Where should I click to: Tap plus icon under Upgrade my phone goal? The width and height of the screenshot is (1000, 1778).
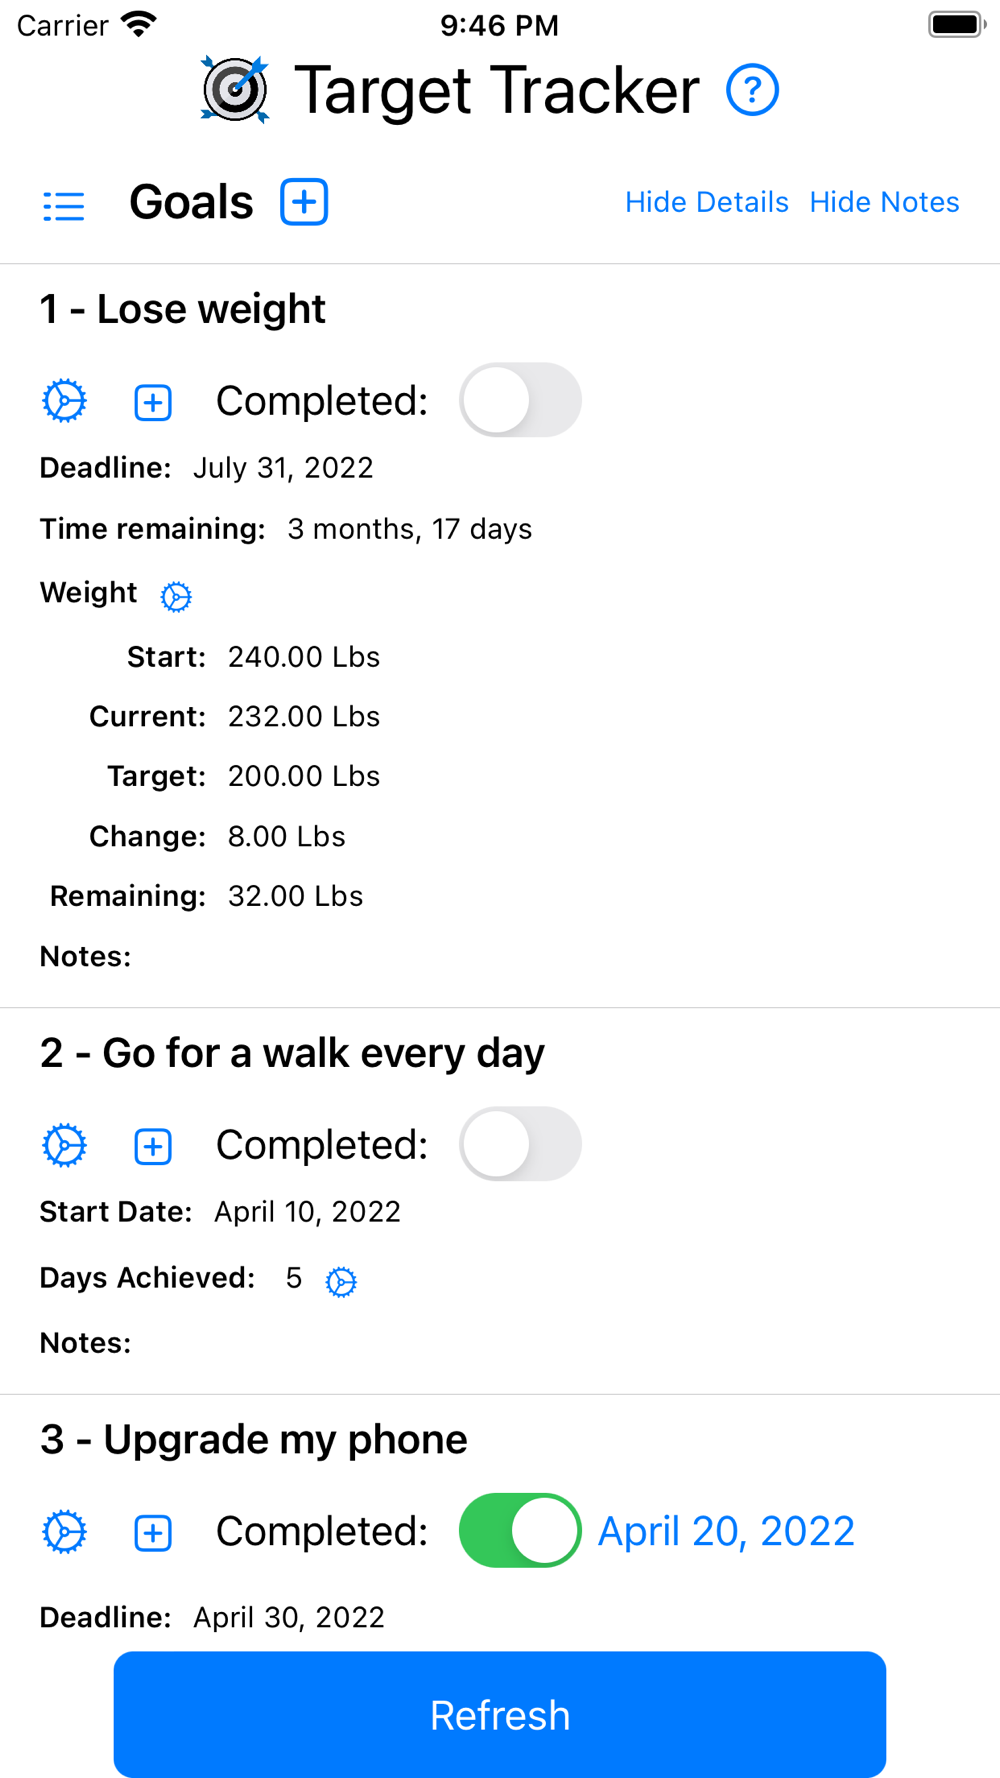153,1533
